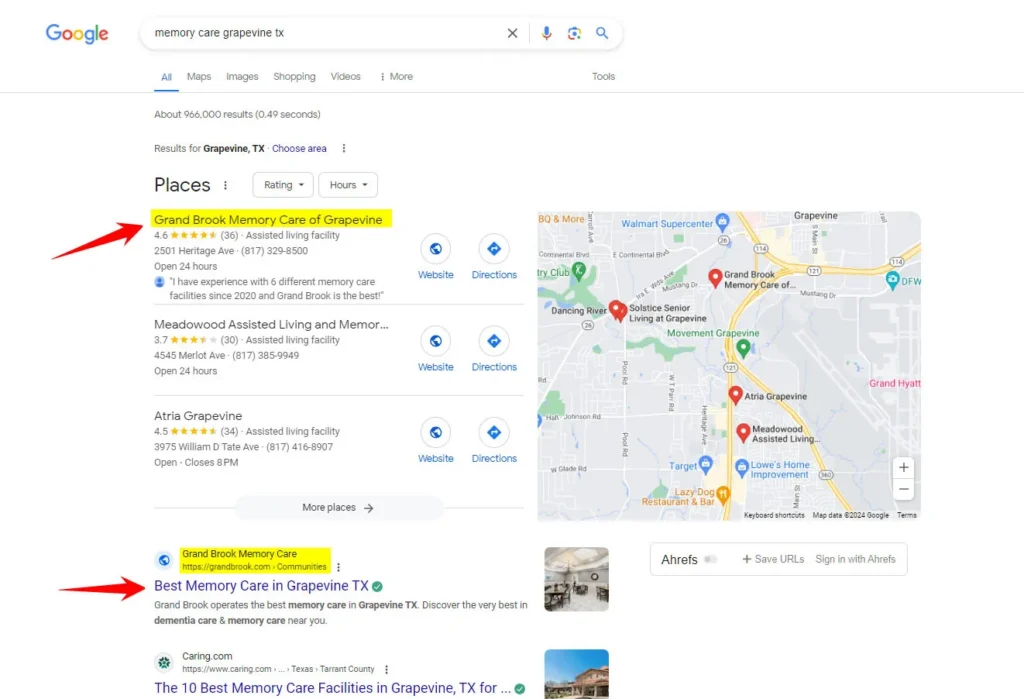Expand the Rating filter dropdown
The image size is (1024, 699).
click(x=284, y=185)
